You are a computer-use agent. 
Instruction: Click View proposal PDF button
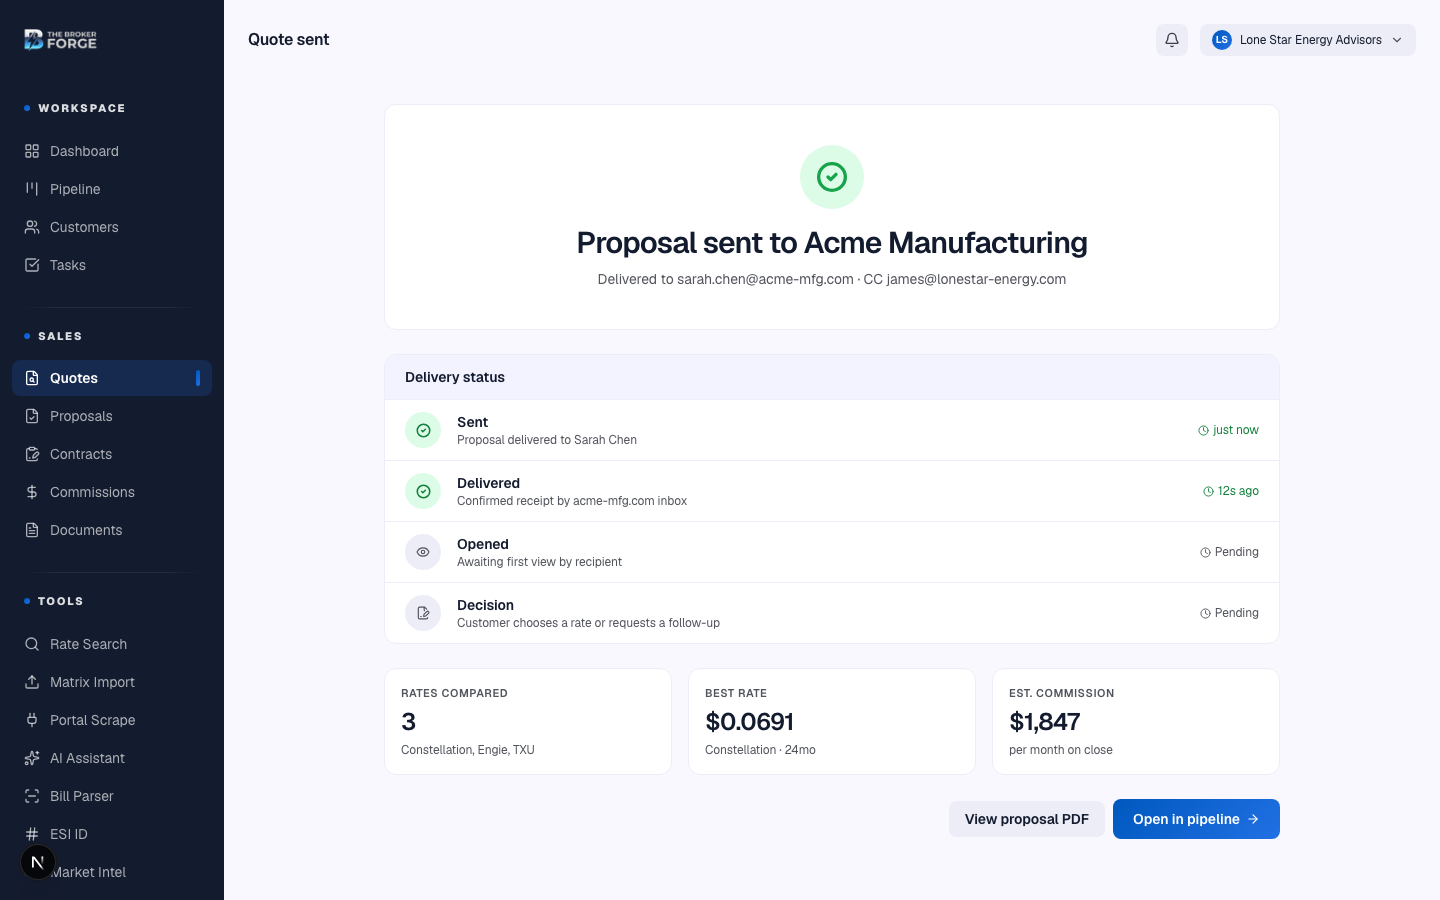tap(1027, 819)
